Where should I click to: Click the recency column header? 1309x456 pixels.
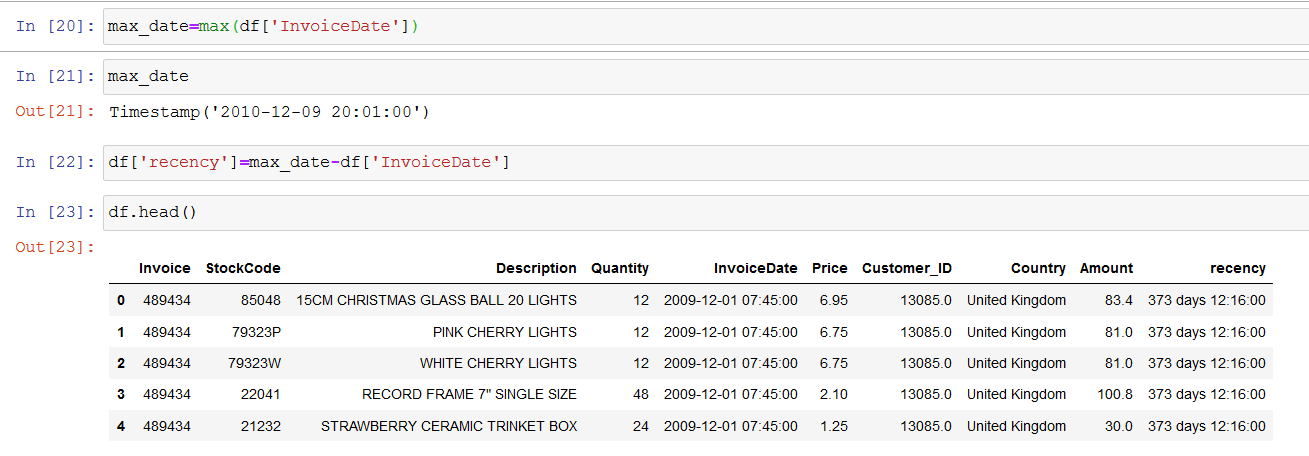(x=1238, y=268)
